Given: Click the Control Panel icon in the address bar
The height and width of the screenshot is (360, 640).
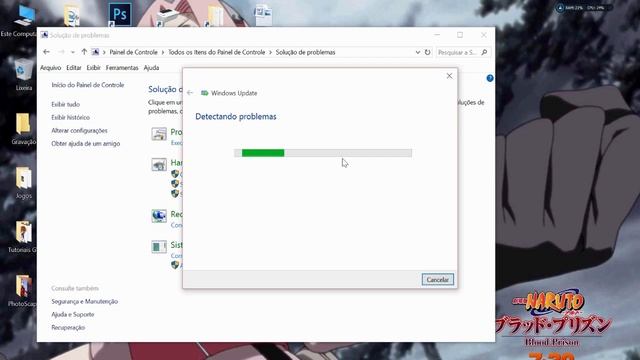Looking at the screenshot, I should 95,52.
